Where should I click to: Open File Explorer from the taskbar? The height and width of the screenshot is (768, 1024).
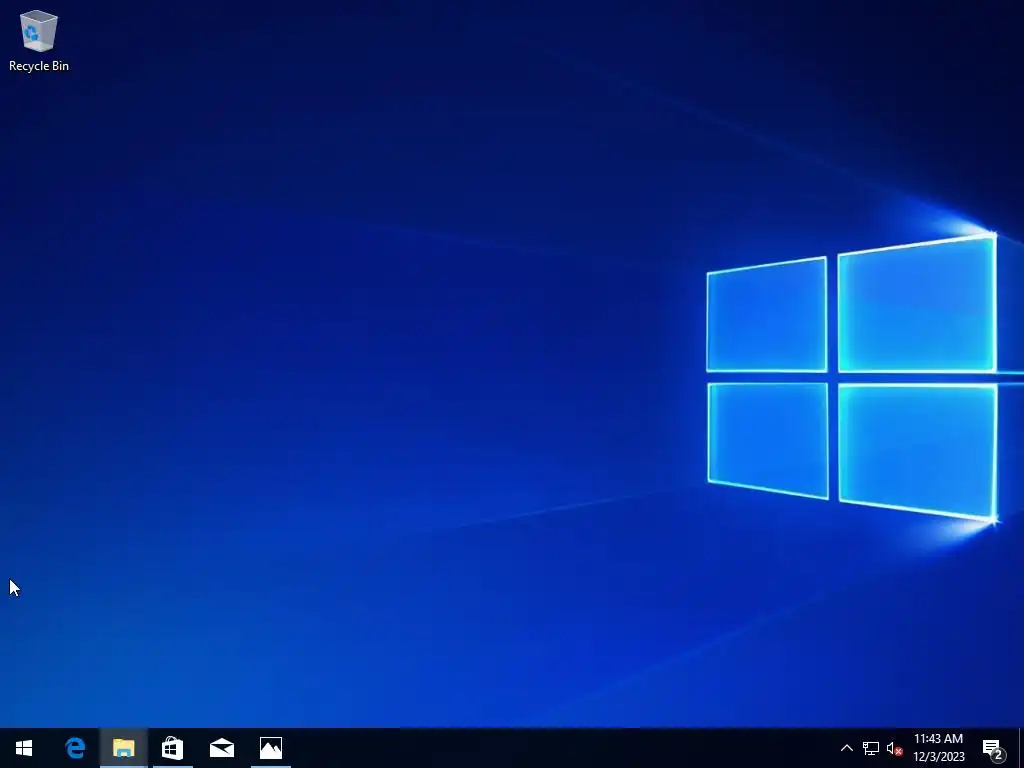123,748
